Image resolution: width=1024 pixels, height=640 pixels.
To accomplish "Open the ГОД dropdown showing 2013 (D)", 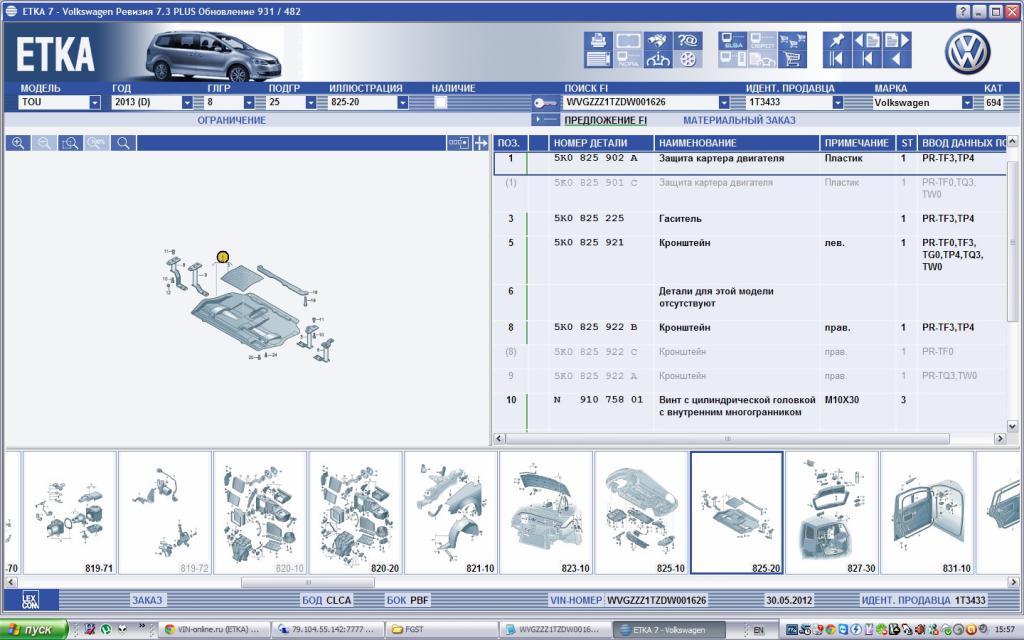I will click(x=187, y=103).
